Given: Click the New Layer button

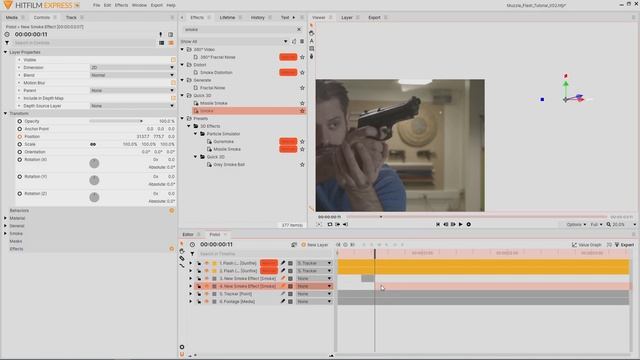Looking at the screenshot, I should point(315,244).
